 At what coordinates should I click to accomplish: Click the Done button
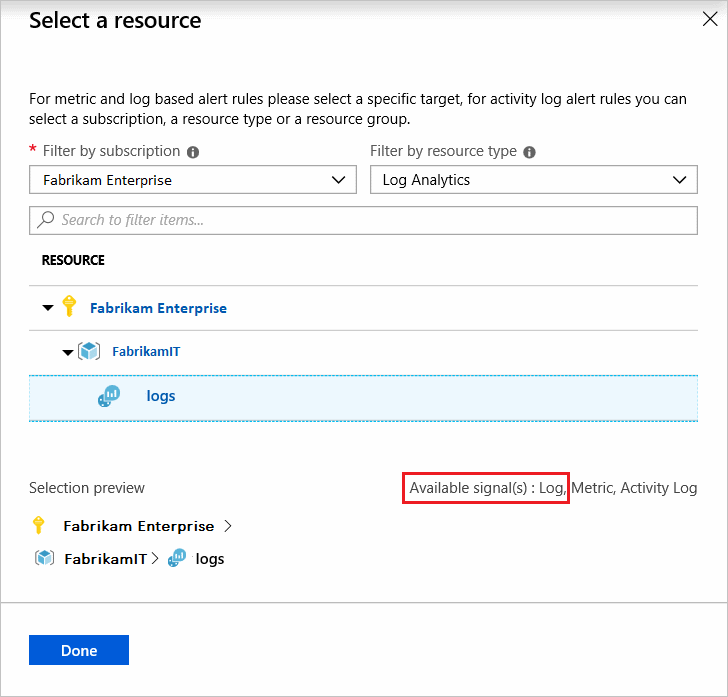pos(79,650)
